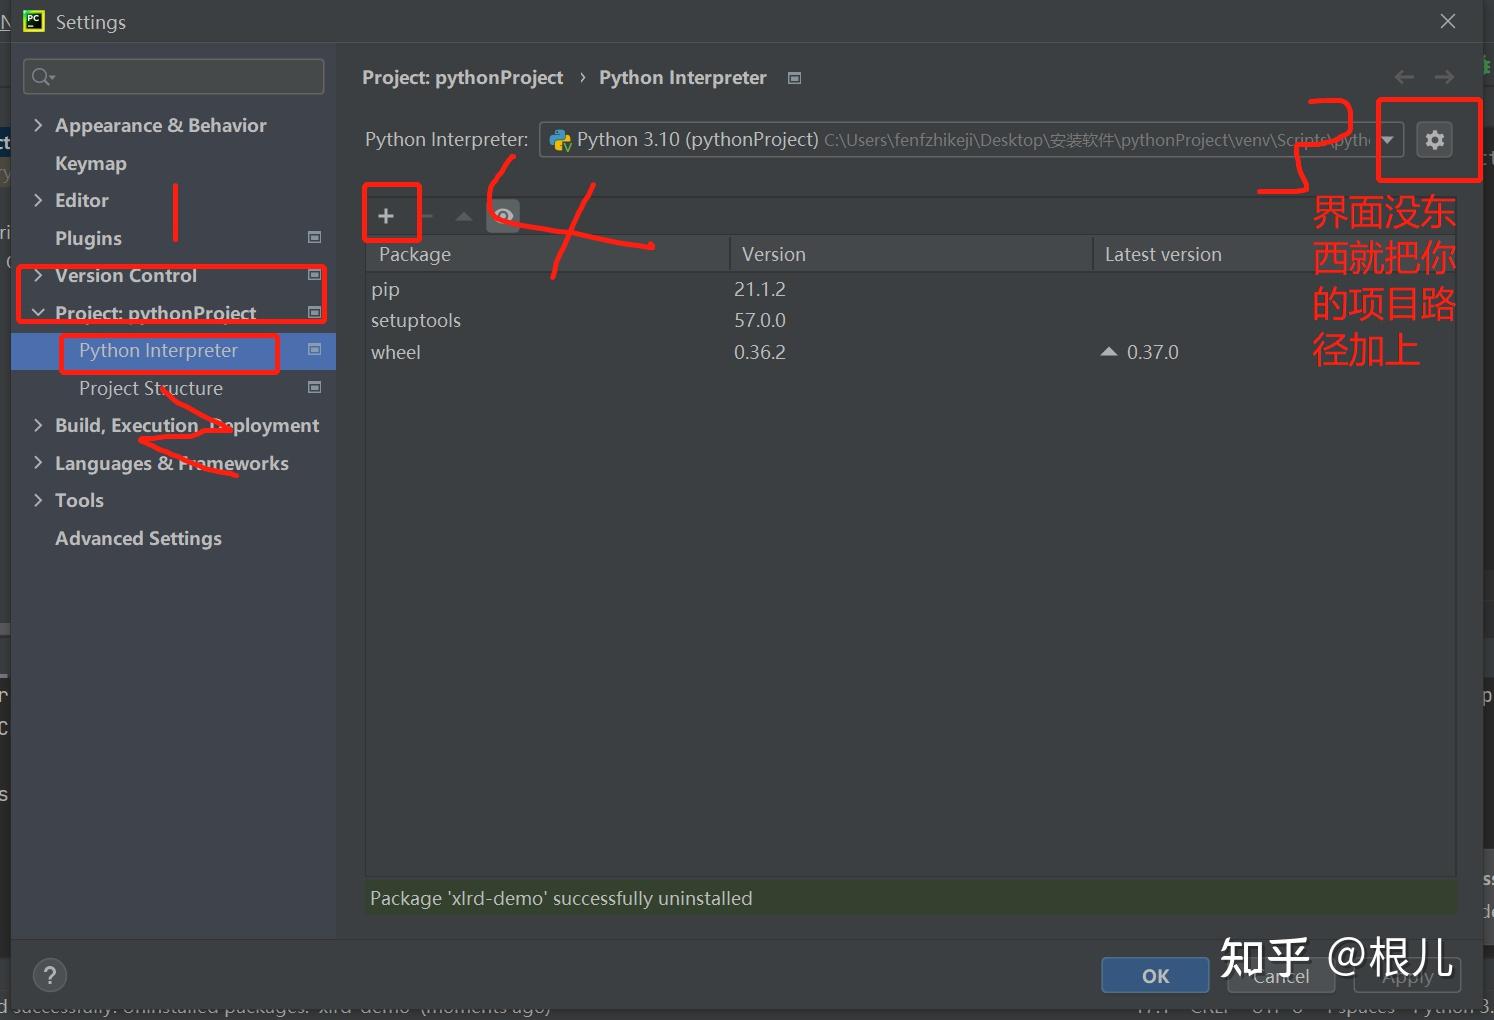1494x1020 pixels.
Task: Click the Python logo in interpreter field
Action: tap(561, 140)
